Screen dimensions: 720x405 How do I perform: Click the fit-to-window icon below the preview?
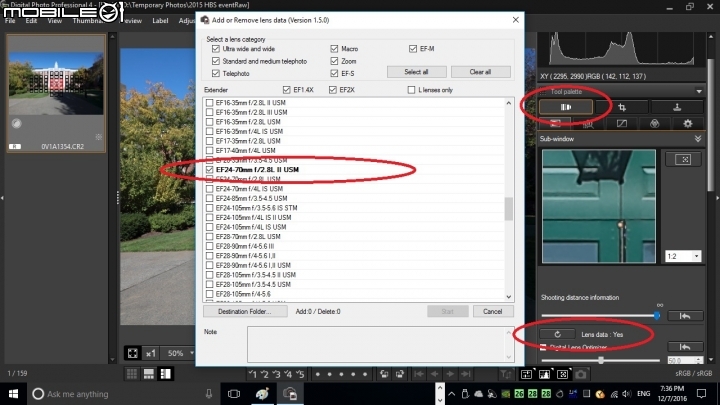pyautogui.click(x=133, y=353)
